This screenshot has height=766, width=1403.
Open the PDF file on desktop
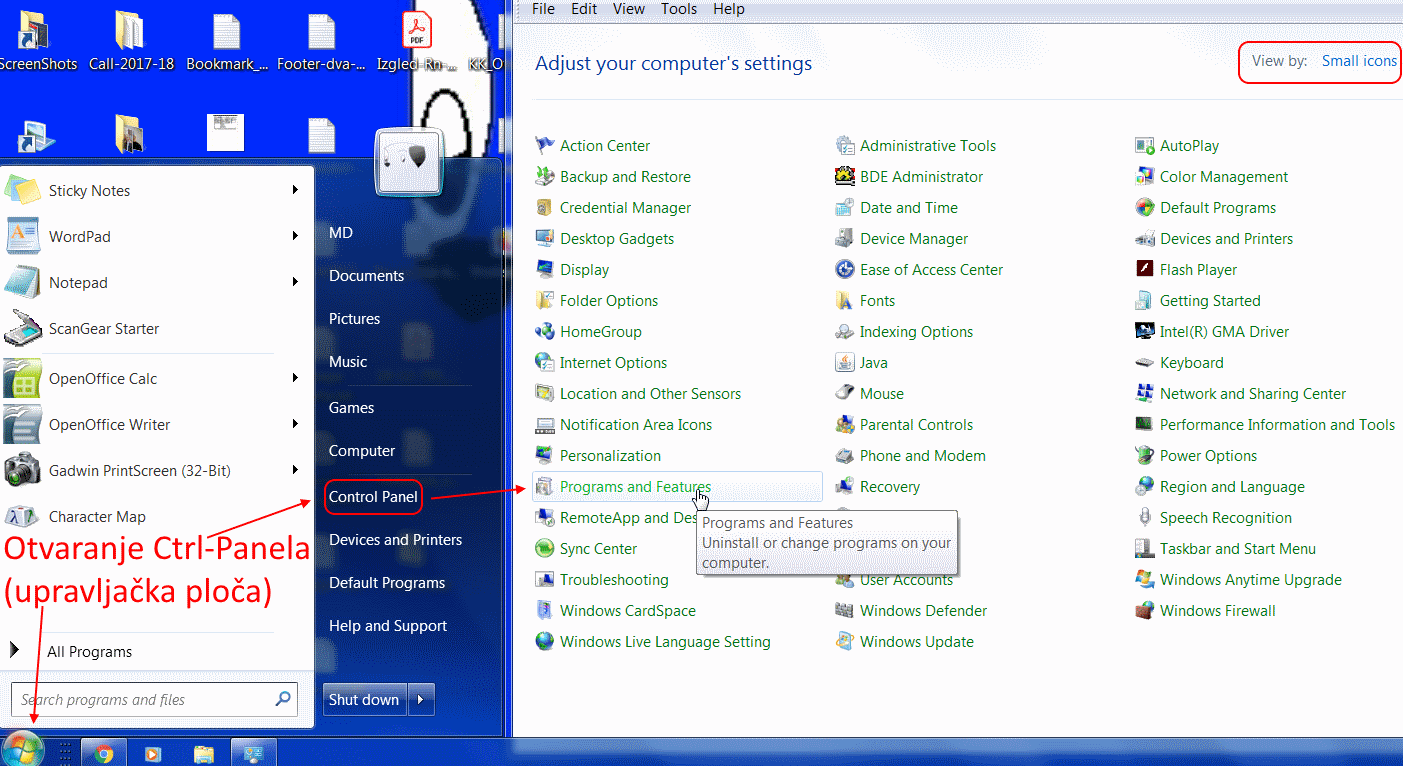(x=416, y=40)
